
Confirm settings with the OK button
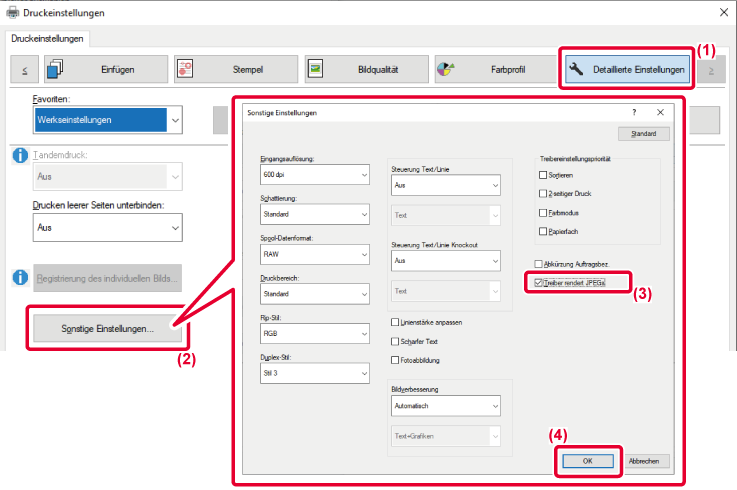pyautogui.click(x=588, y=461)
